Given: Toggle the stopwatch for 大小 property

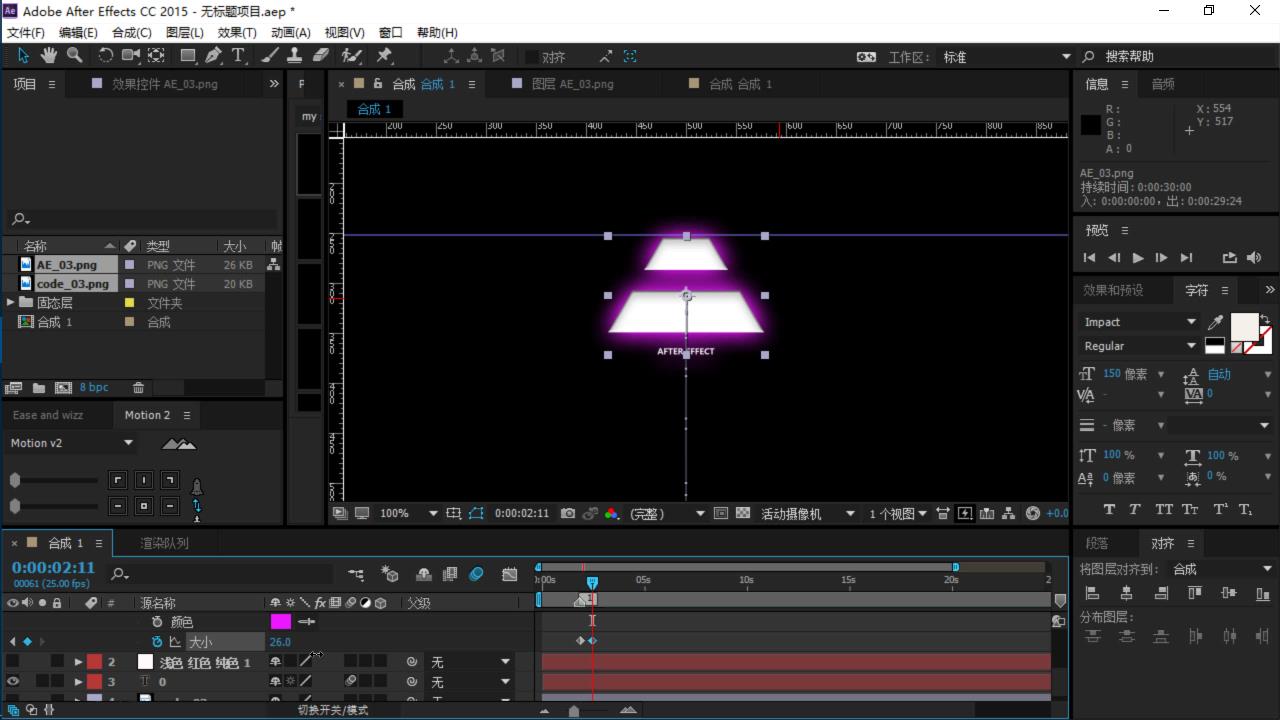Looking at the screenshot, I should click(157, 642).
